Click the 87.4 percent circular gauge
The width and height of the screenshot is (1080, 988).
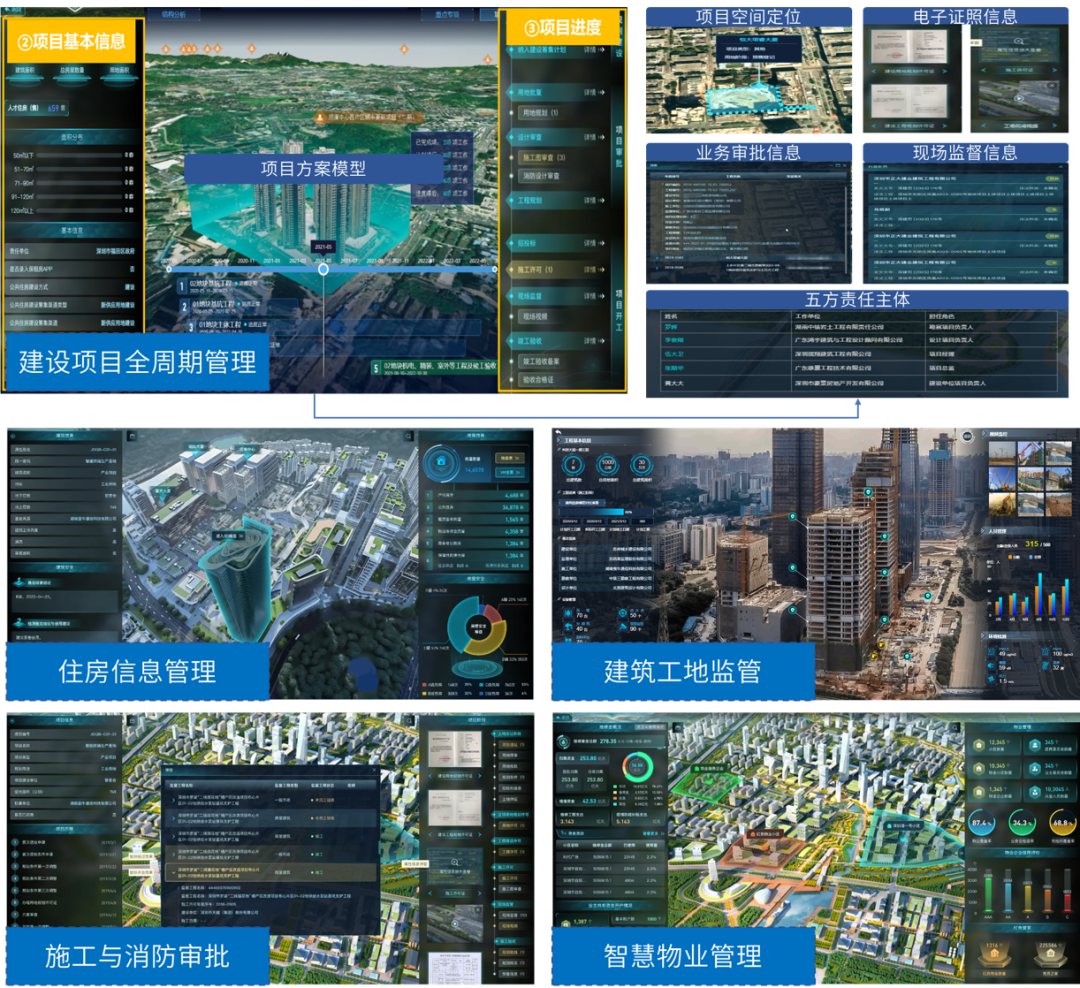pos(982,823)
